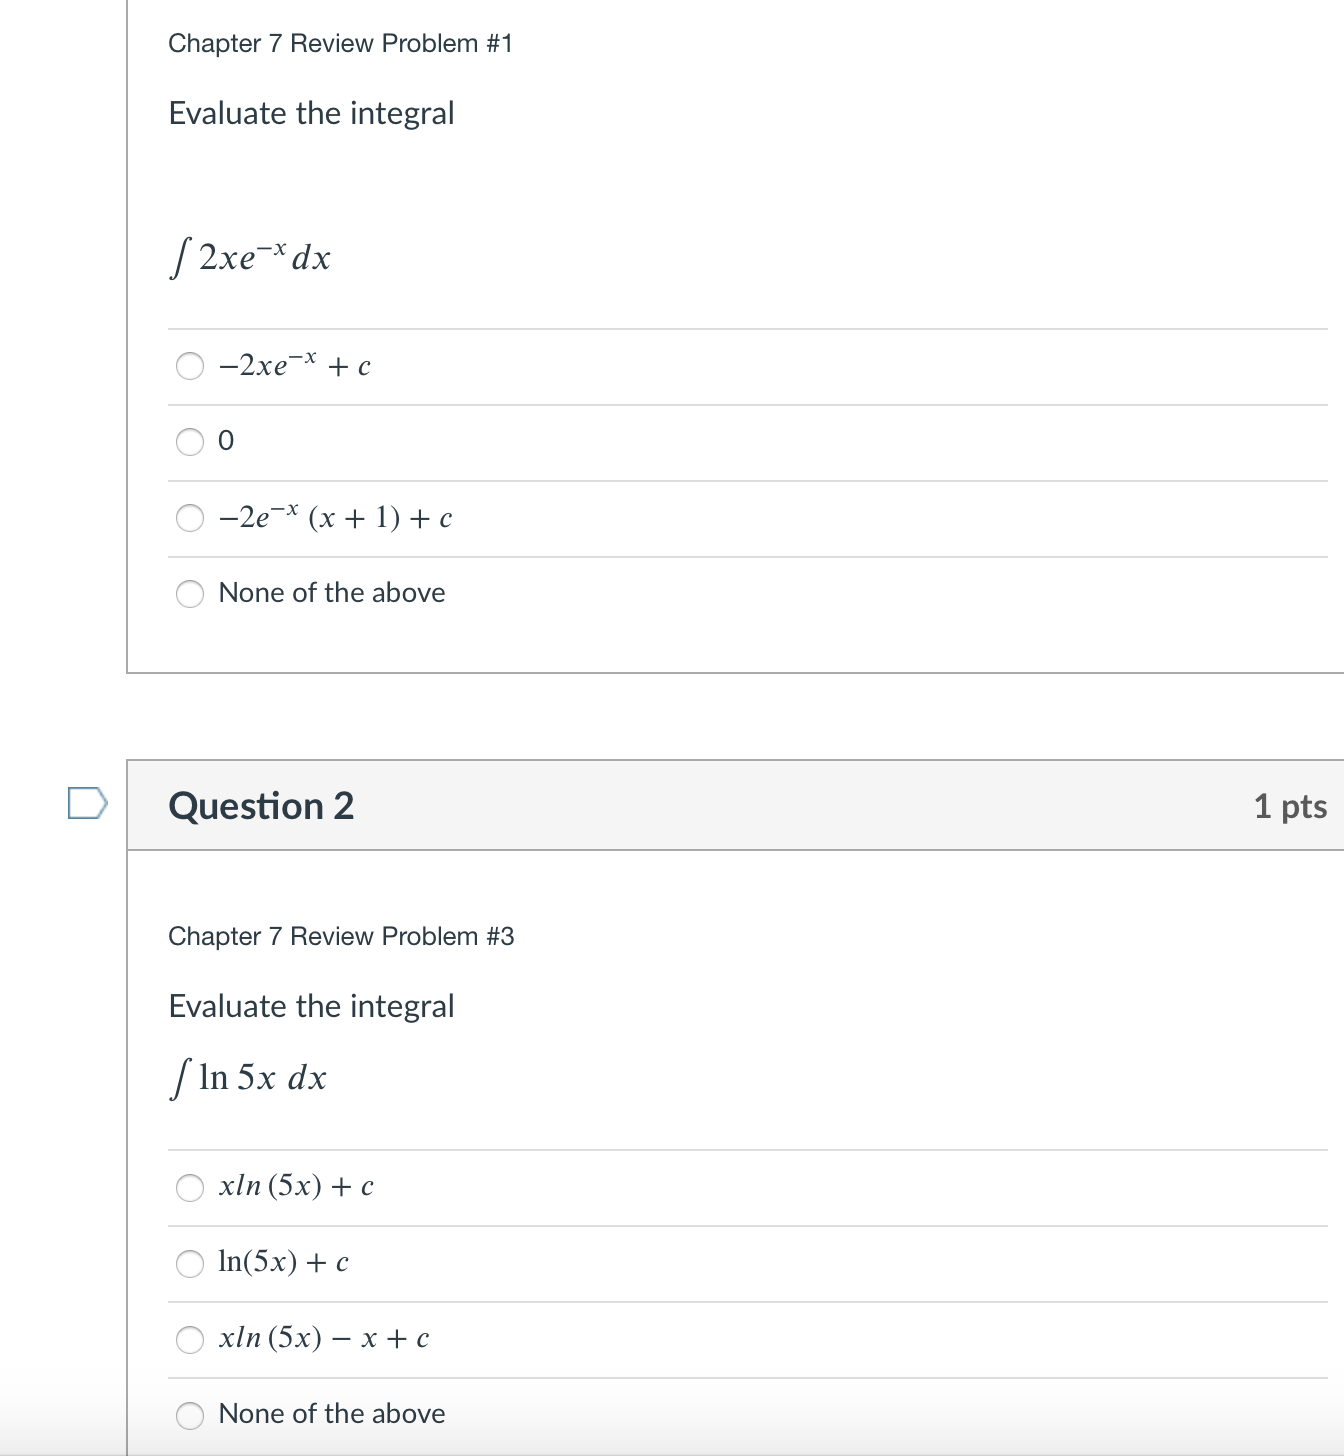Click the integral expression ∫2xe⁻ˣ dx
Image resolution: width=1344 pixels, height=1456 pixels.
[x=248, y=257]
